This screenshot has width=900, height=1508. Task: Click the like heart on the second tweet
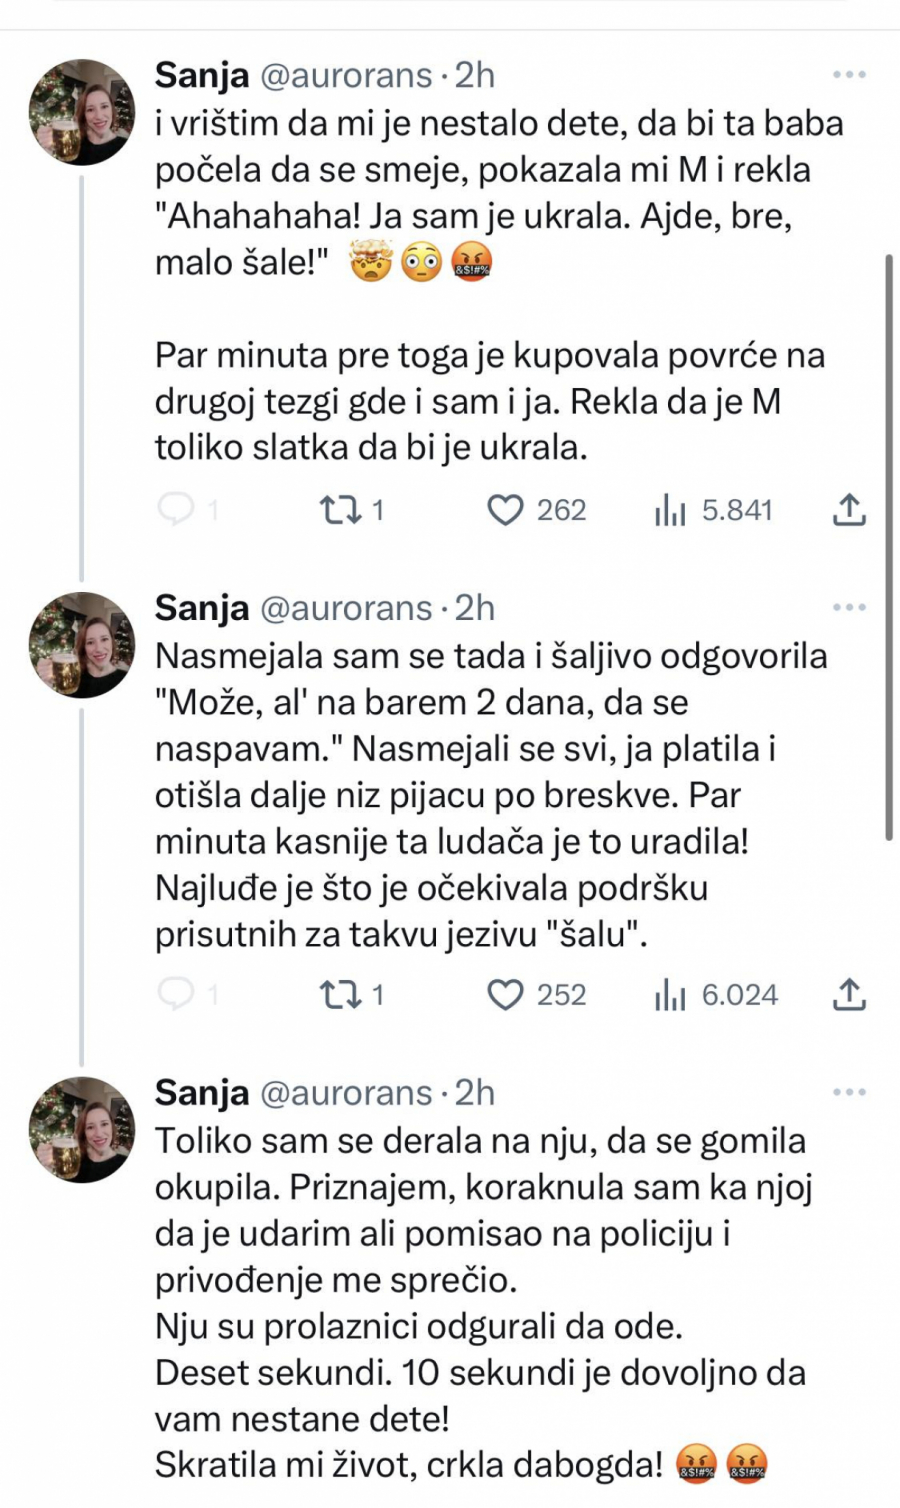508,995
